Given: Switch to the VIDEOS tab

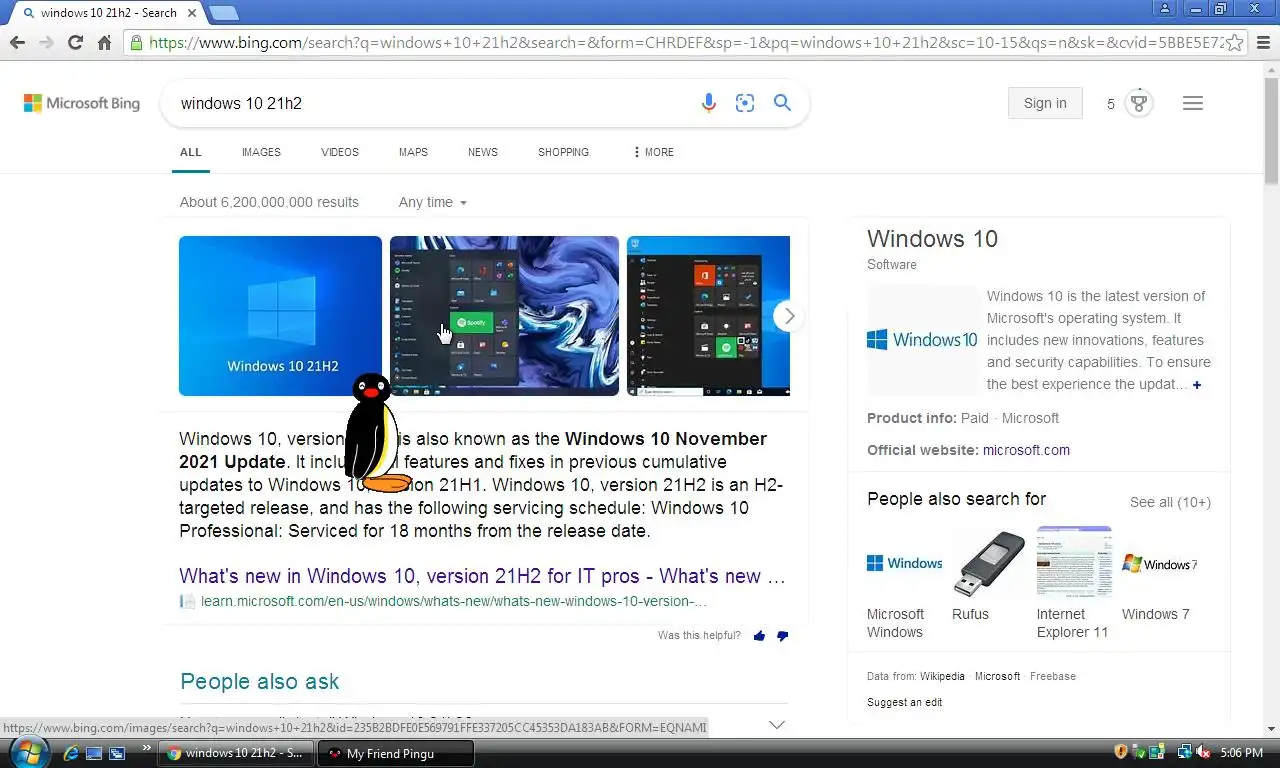Looking at the screenshot, I should coord(340,152).
